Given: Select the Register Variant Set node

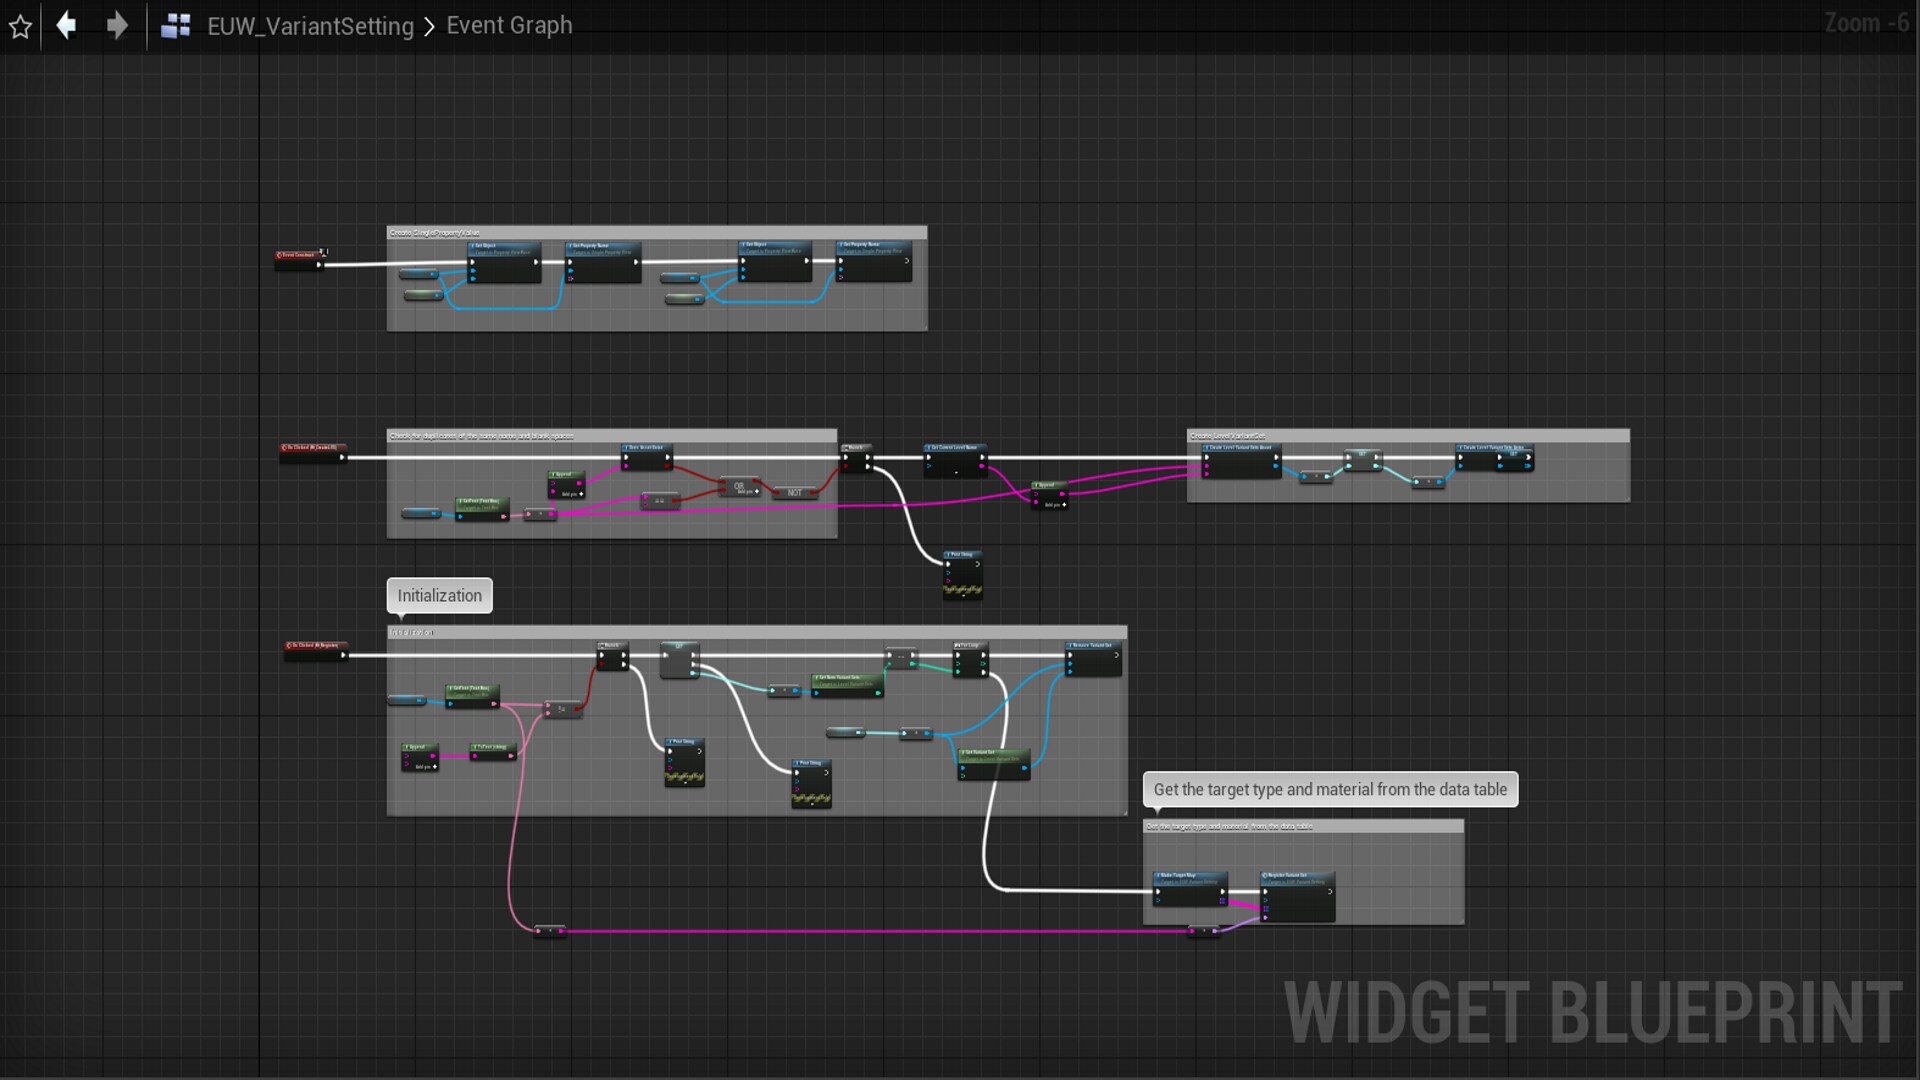Looking at the screenshot, I should (1297, 895).
